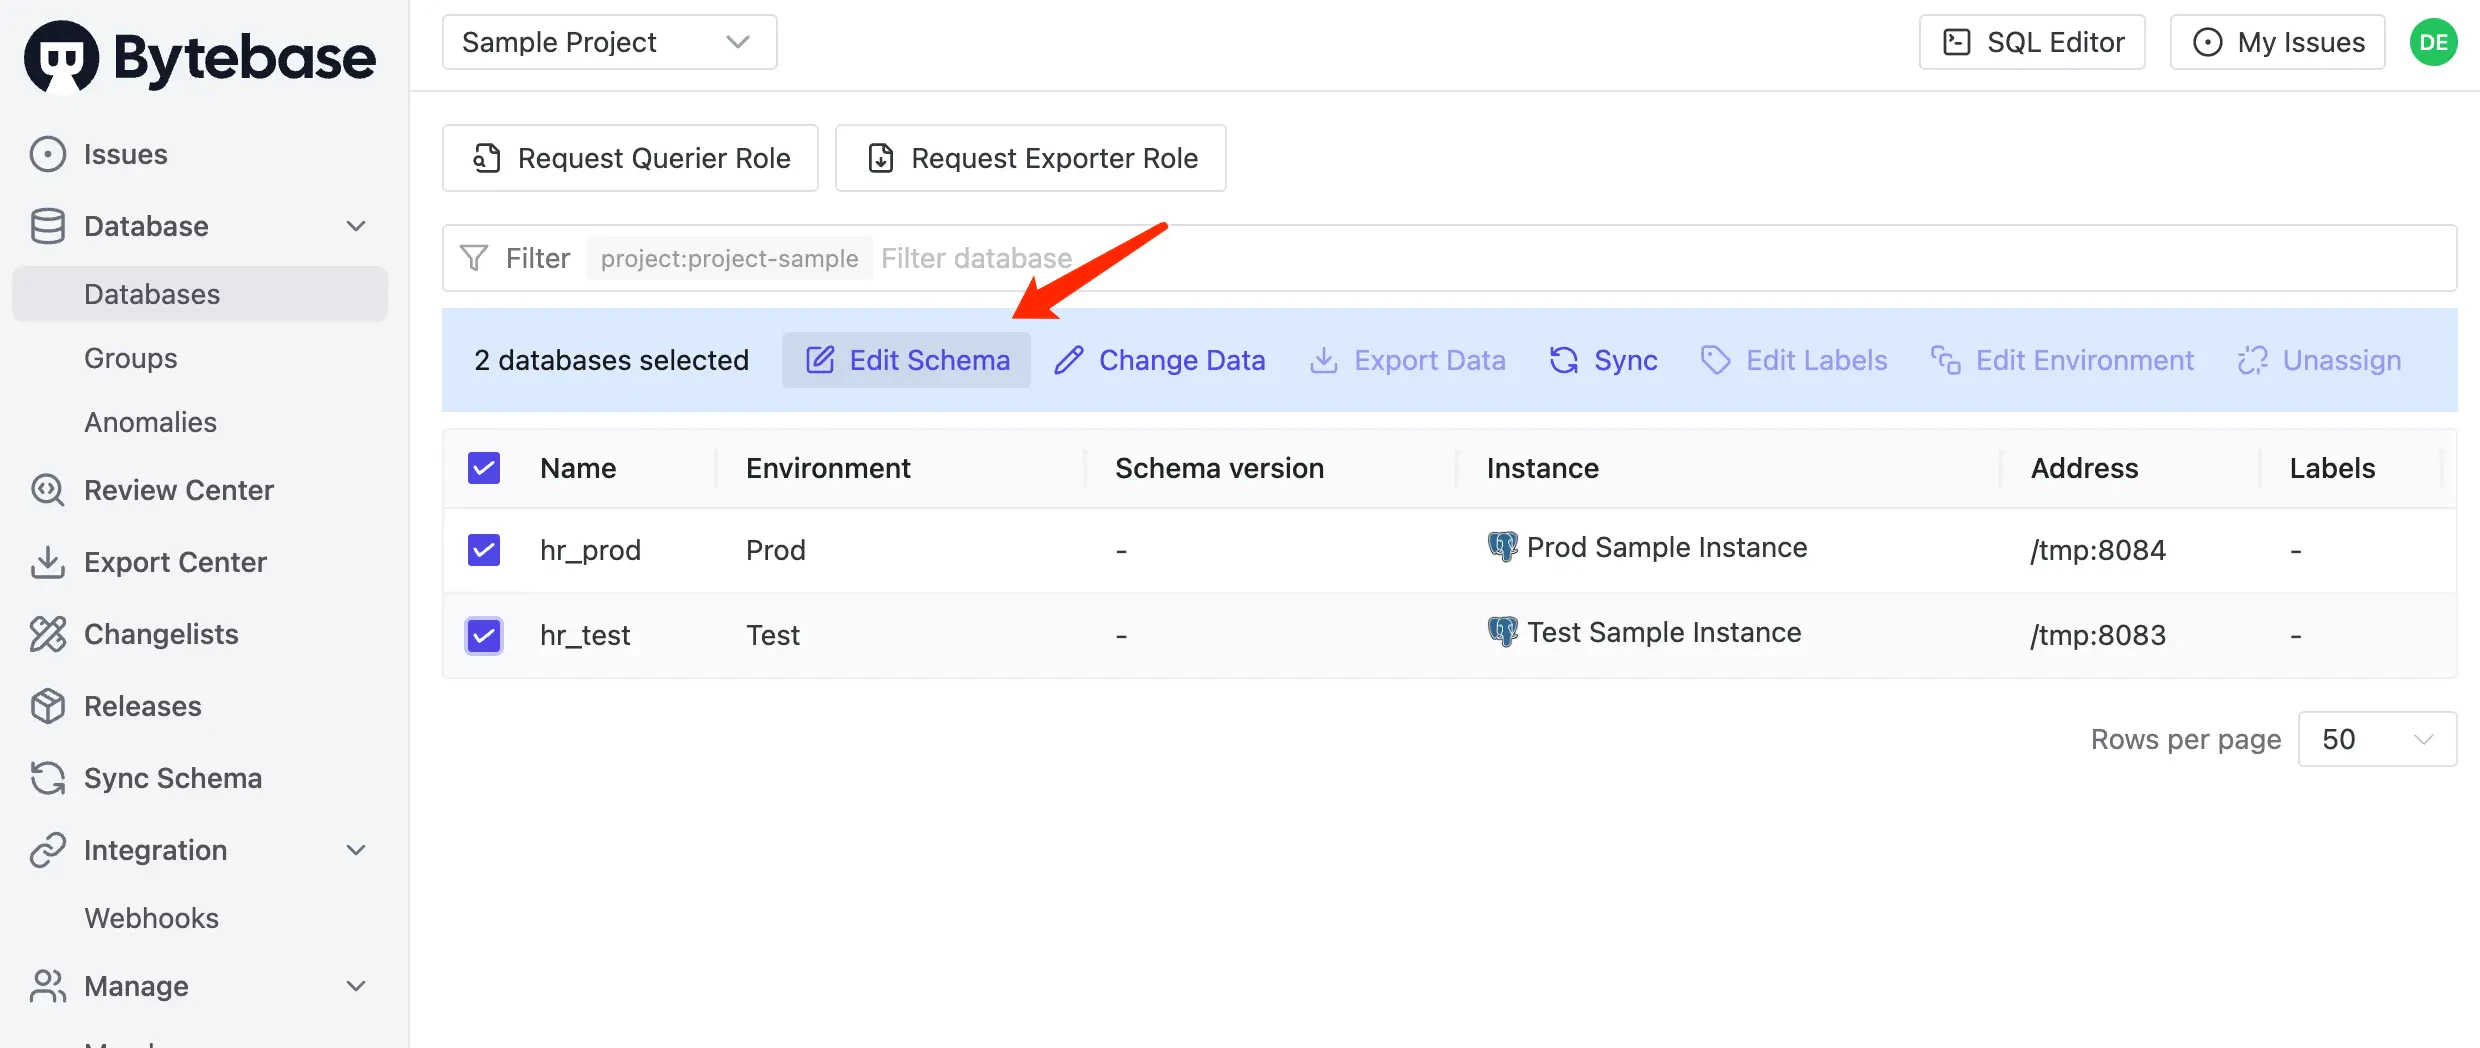
Task: Click the My Issues circle icon
Action: (x=2207, y=42)
